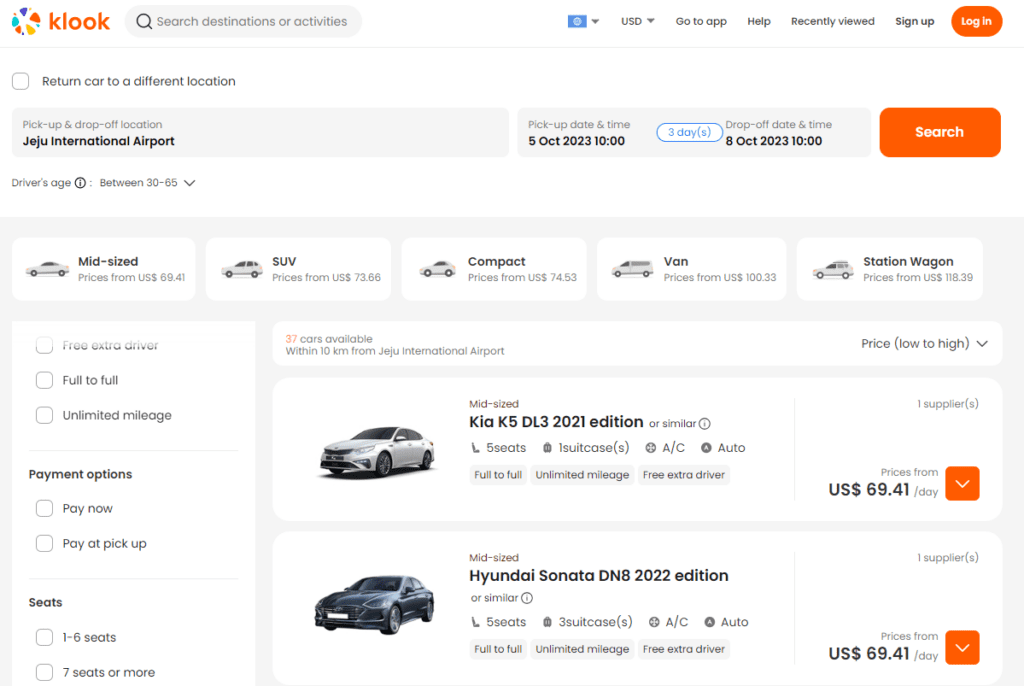Open the language flag selector
The width and height of the screenshot is (1024, 686).
(x=583, y=22)
